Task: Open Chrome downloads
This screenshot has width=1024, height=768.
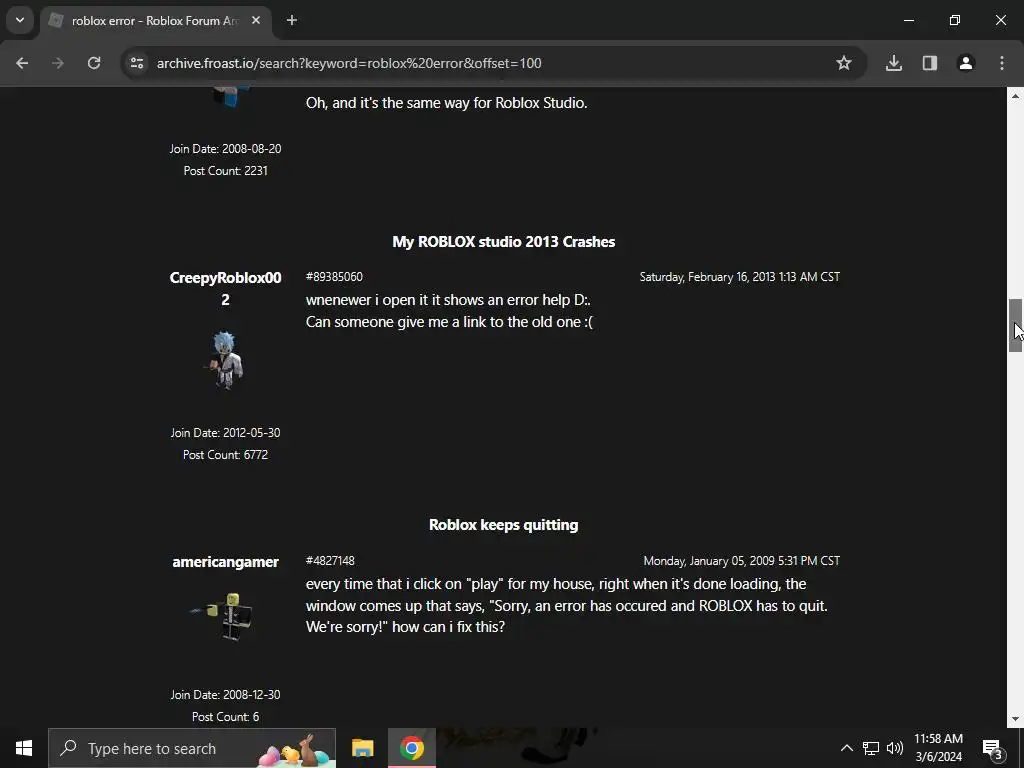Action: pos(894,63)
